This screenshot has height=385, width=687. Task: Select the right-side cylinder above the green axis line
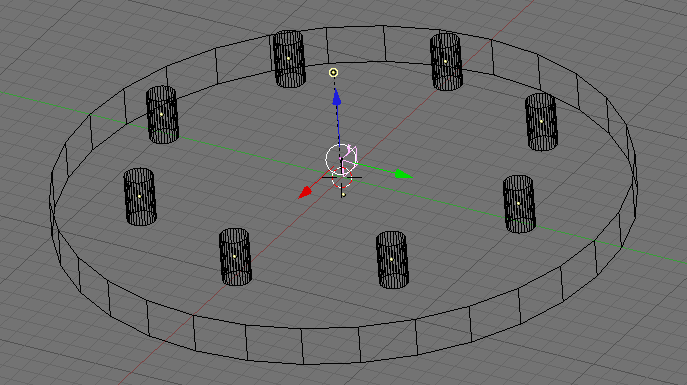(x=541, y=122)
